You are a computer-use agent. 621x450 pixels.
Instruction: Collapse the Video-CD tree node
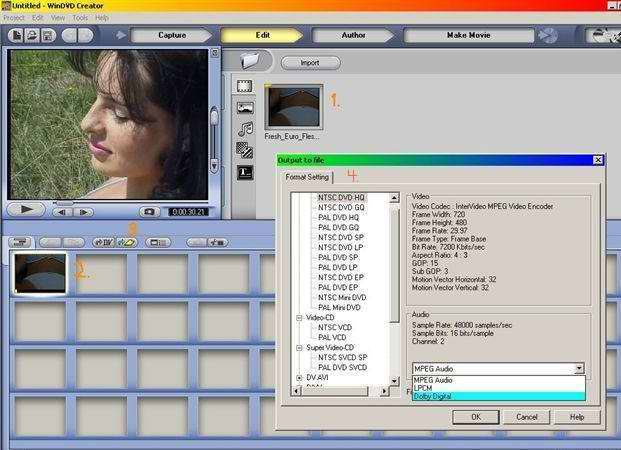point(299,318)
